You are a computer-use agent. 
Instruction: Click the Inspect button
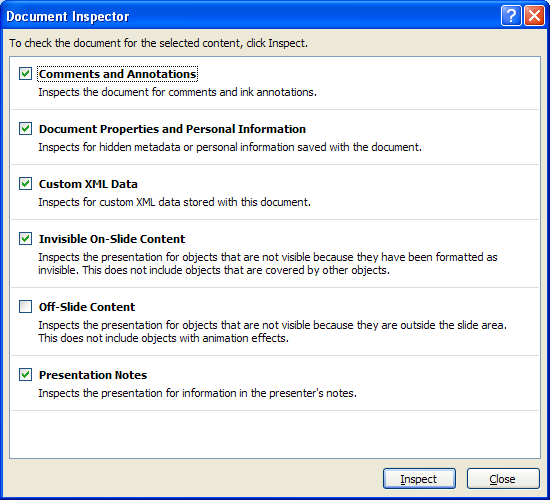[x=419, y=479]
